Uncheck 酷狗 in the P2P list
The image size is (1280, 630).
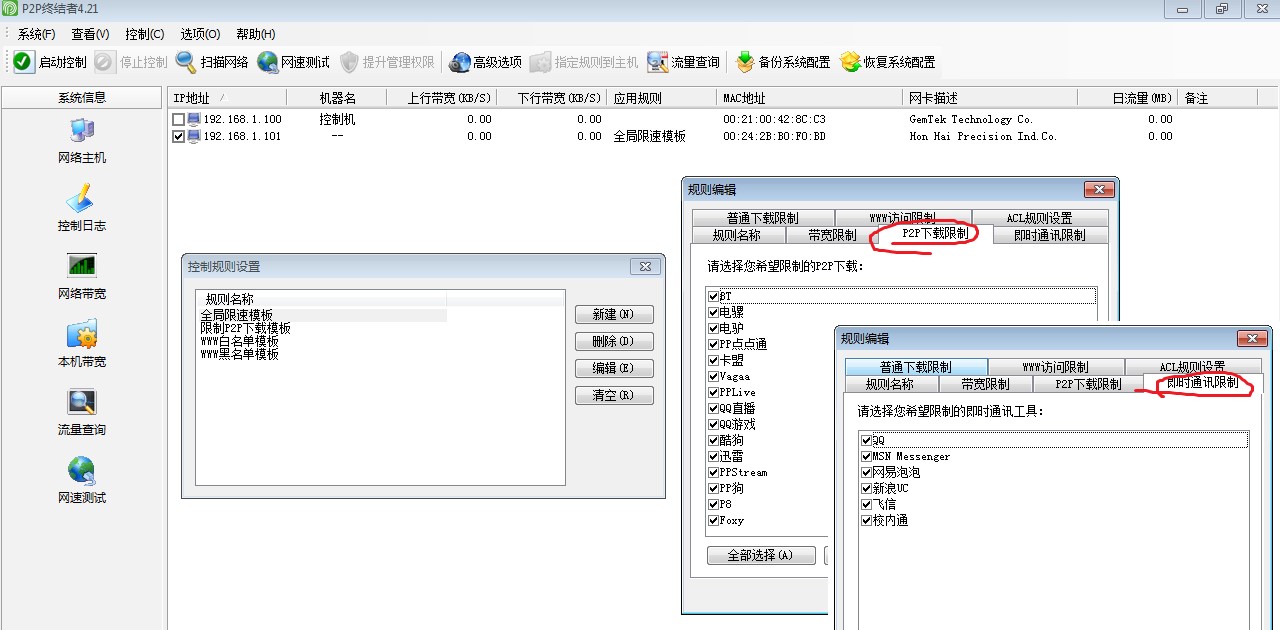pos(713,440)
